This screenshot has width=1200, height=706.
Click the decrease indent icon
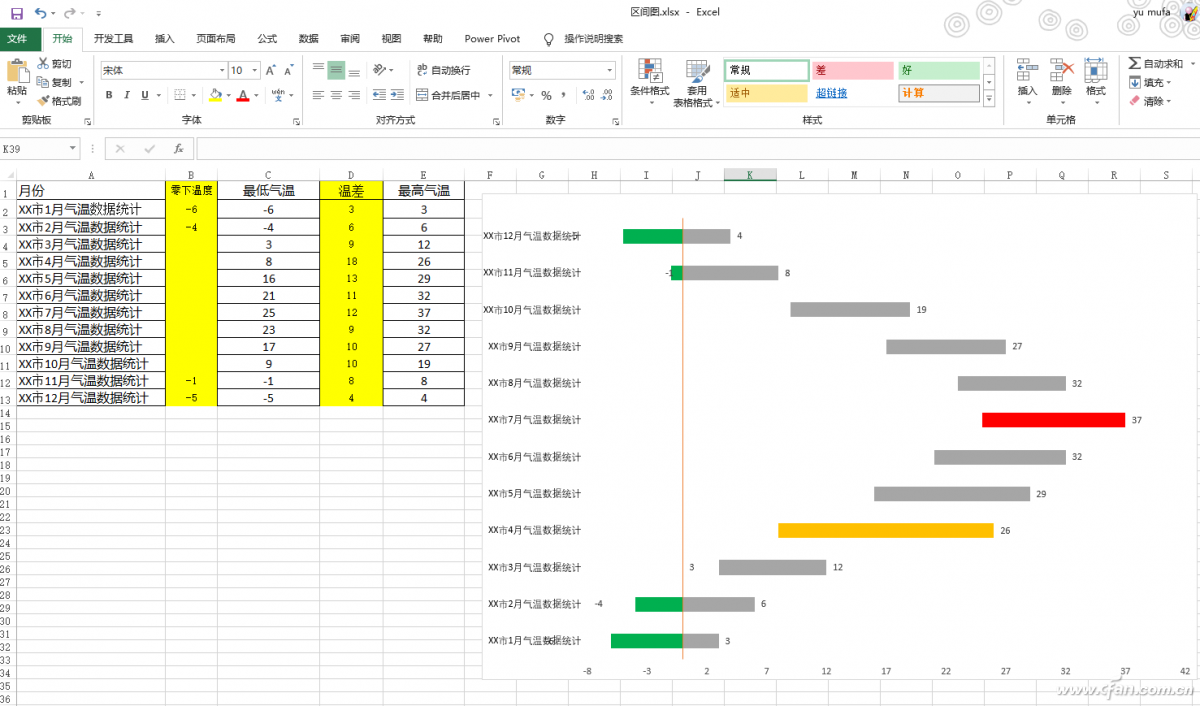click(379, 95)
